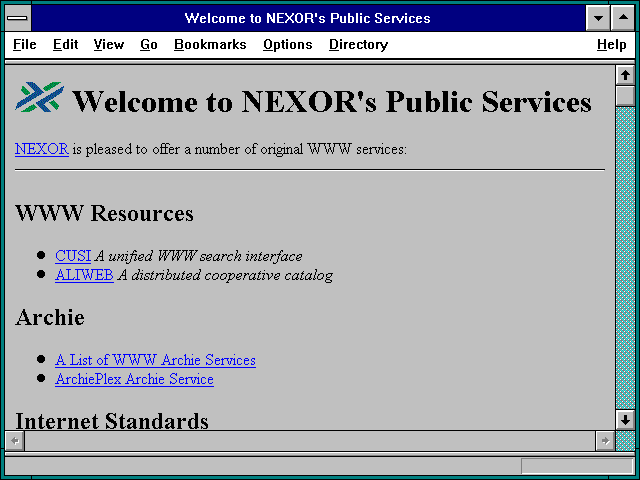The height and width of the screenshot is (480, 640).
Task: Open the window control menu box
Action: [x=18, y=18]
